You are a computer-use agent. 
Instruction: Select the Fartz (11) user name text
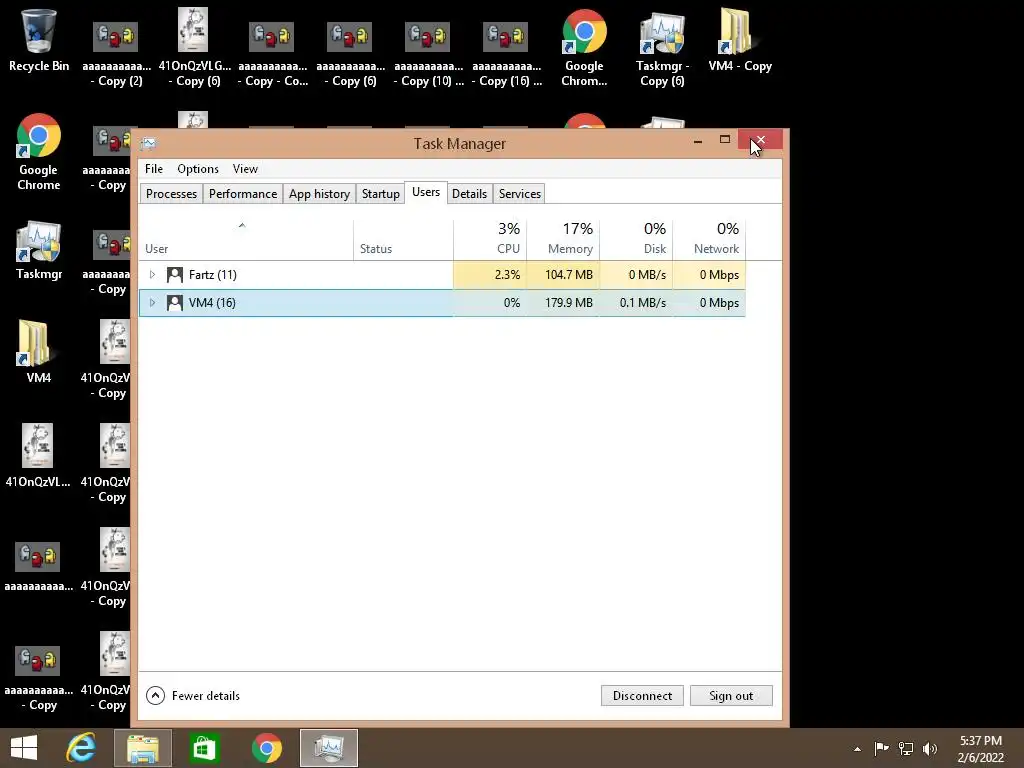tap(213, 275)
